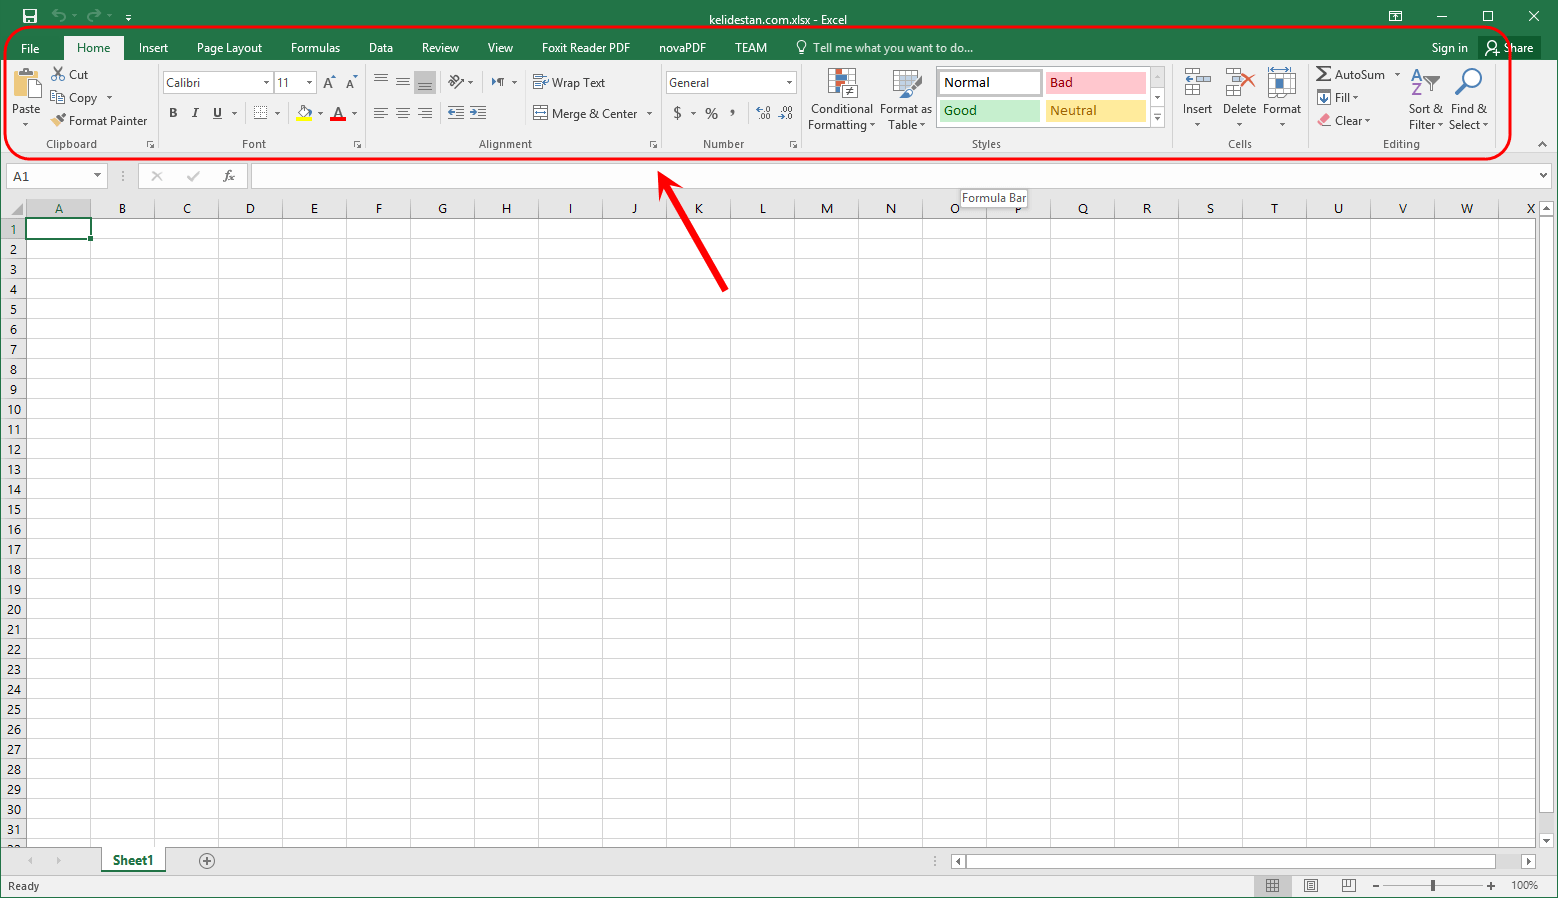Switch to the Page Layout tab
The height and width of the screenshot is (898, 1558).
[229, 48]
